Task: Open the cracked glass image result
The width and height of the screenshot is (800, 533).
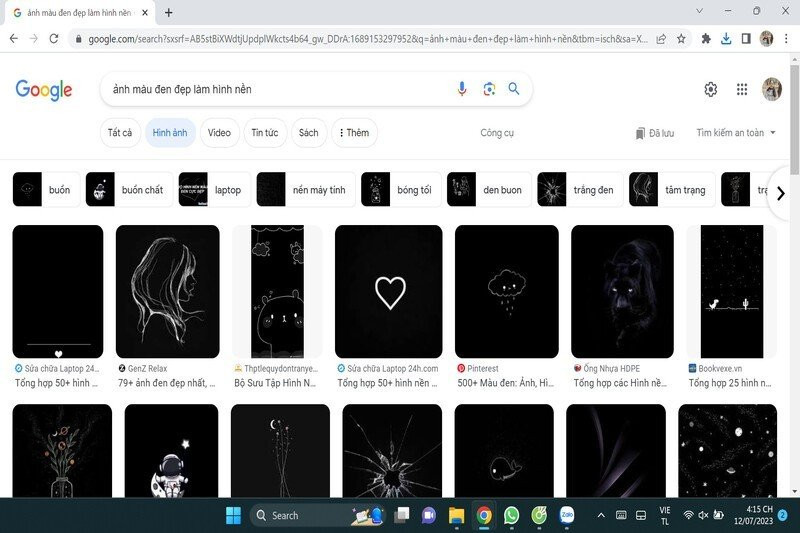Action: click(392, 451)
